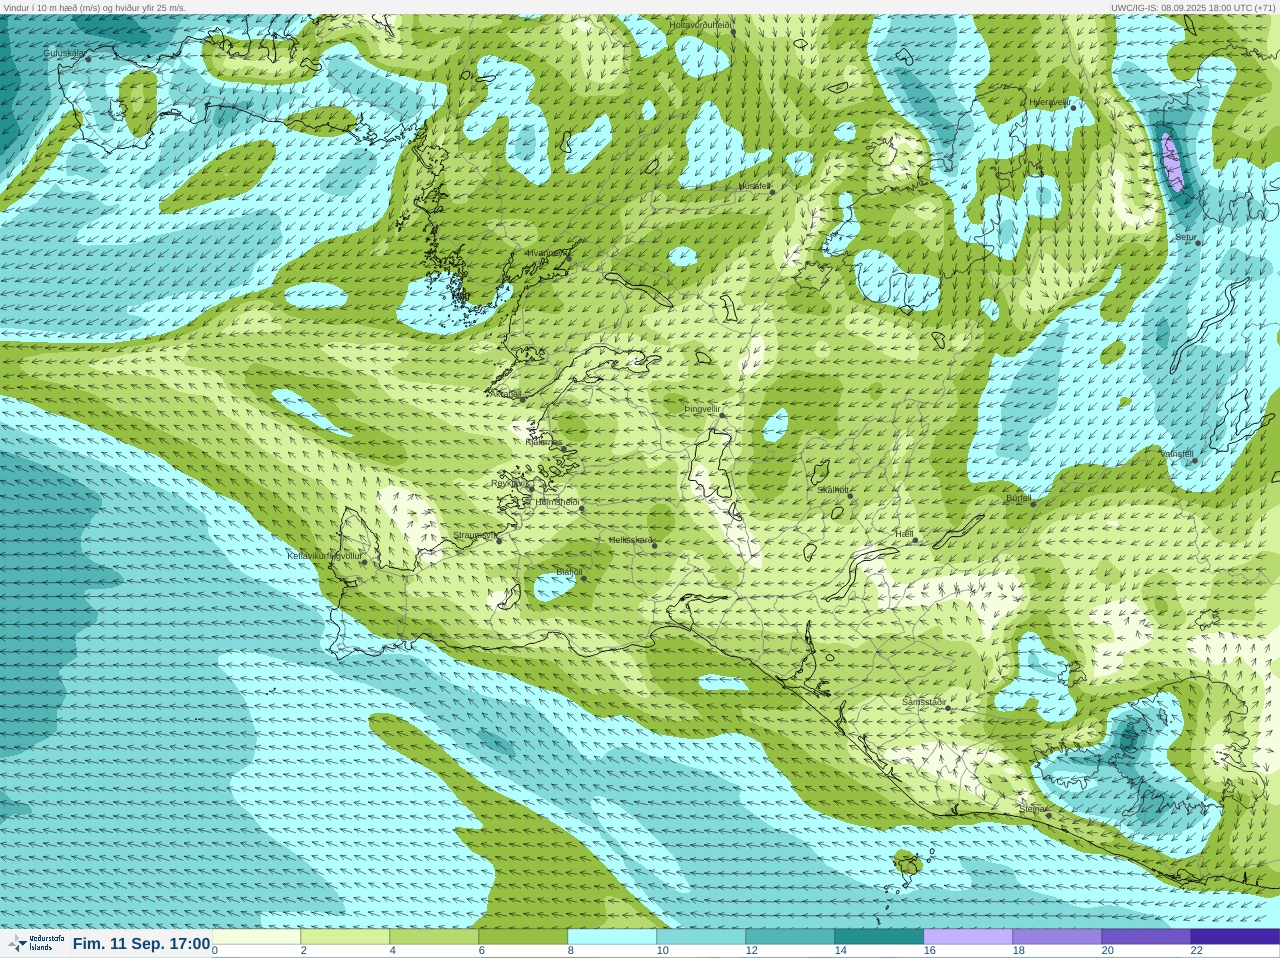Select the 2–4 m/s light green legend swatch
Image resolution: width=1280 pixels, height=958 pixels.
point(345,937)
